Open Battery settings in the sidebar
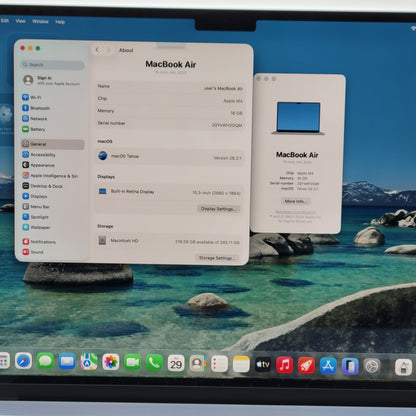The width and height of the screenshot is (416, 416). tap(53, 129)
